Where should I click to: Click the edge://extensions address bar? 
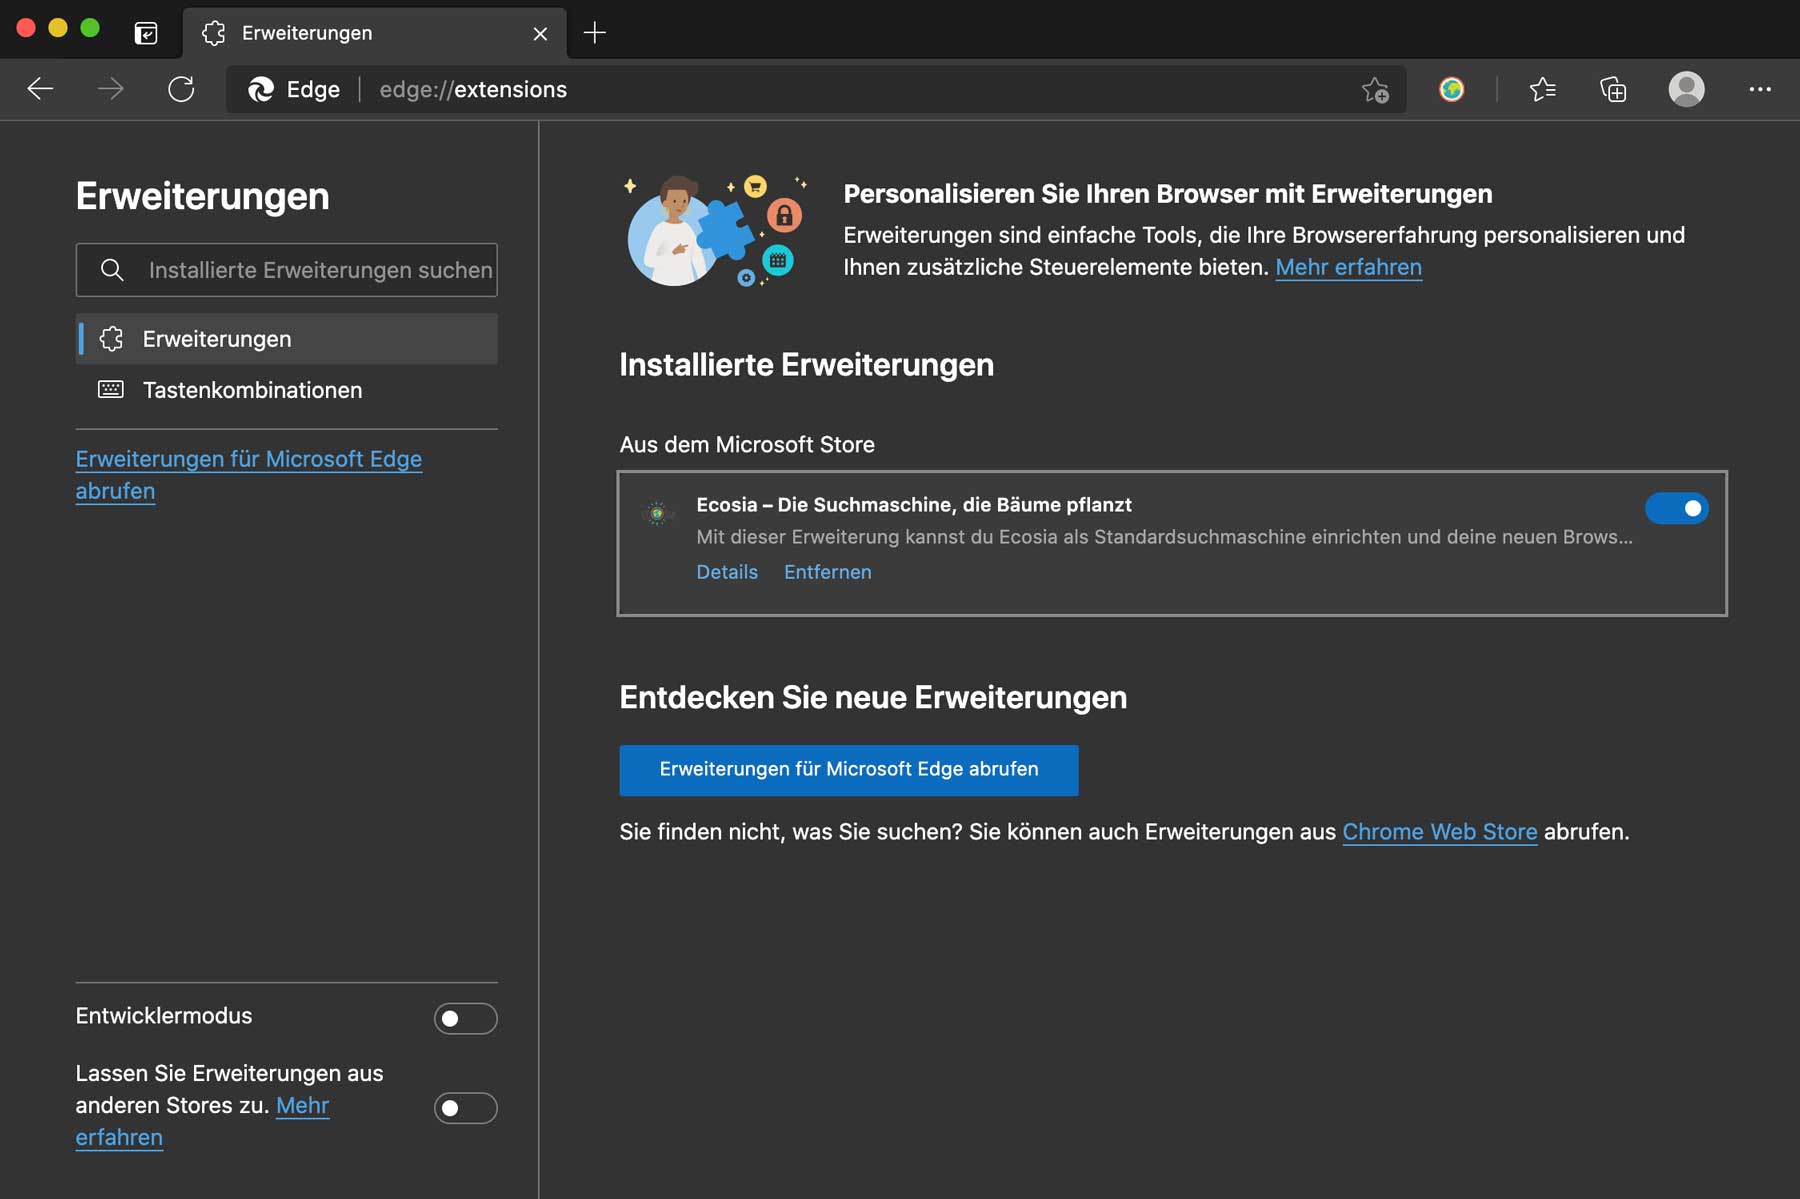(815, 90)
